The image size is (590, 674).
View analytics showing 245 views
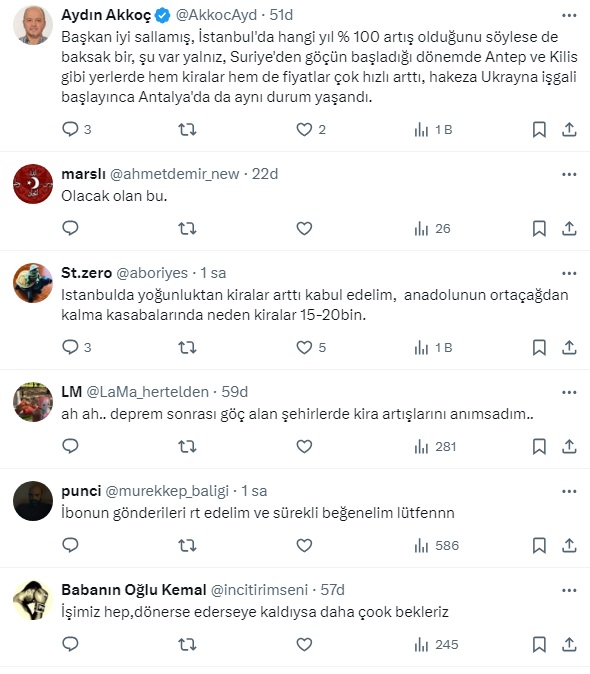(x=436, y=644)
